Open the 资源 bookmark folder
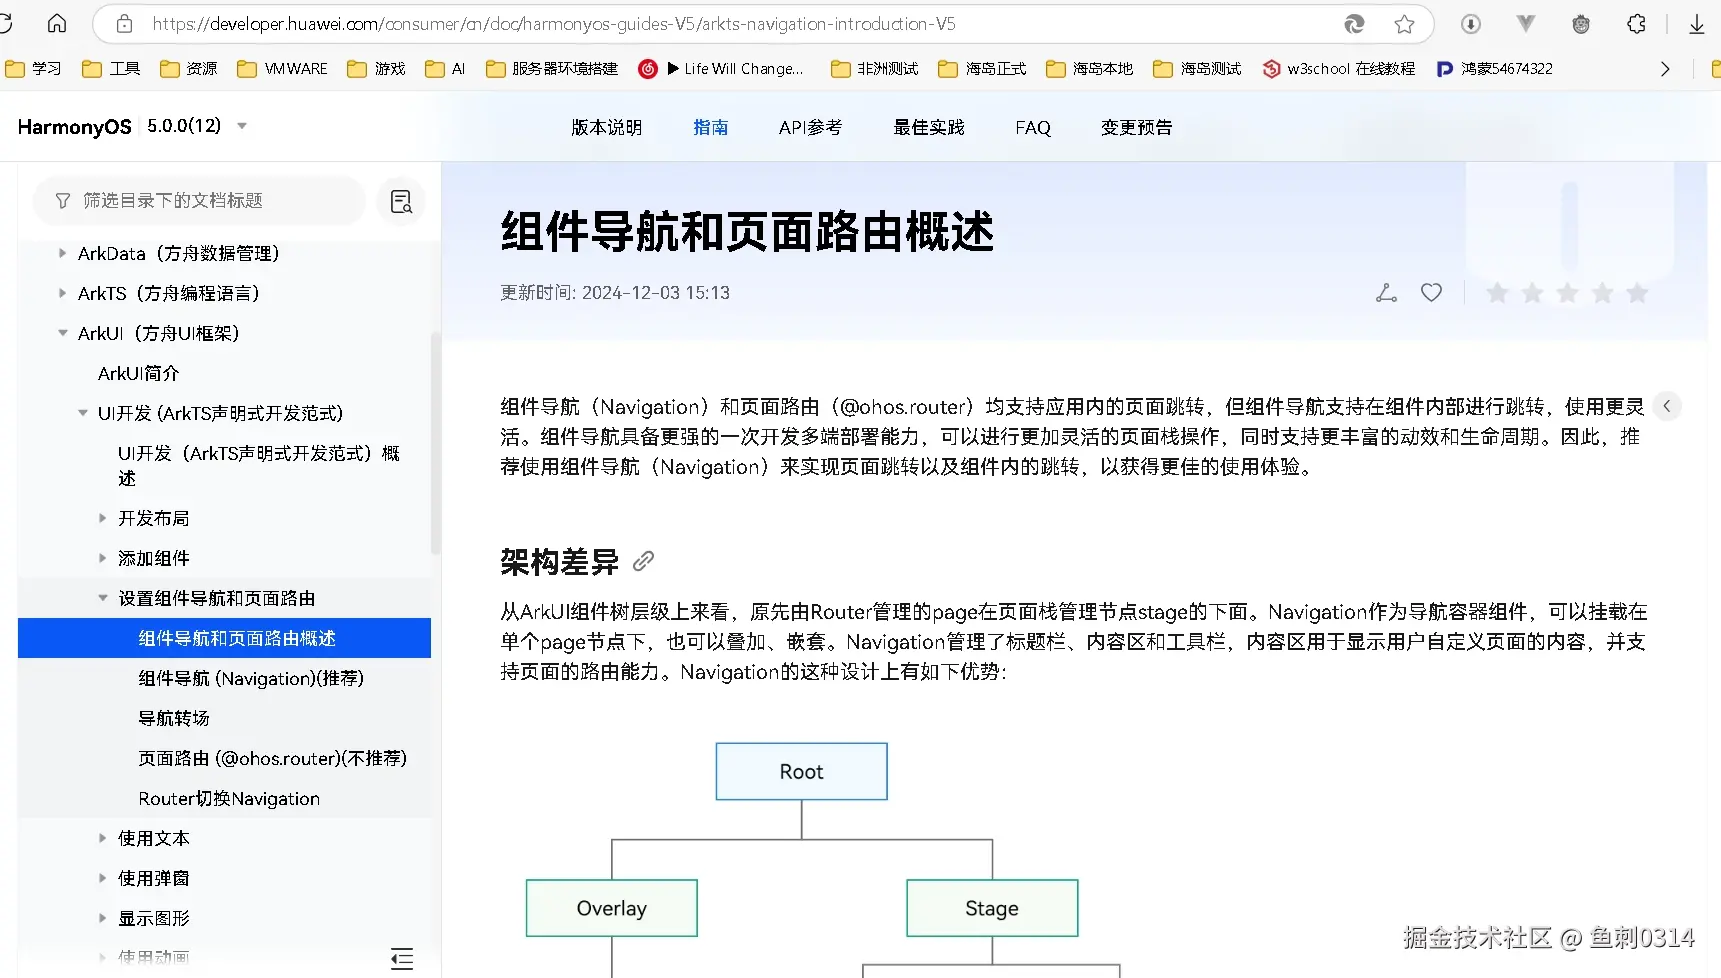The height and width of the screenshot is (978, 1721). (x=188, y=68)
